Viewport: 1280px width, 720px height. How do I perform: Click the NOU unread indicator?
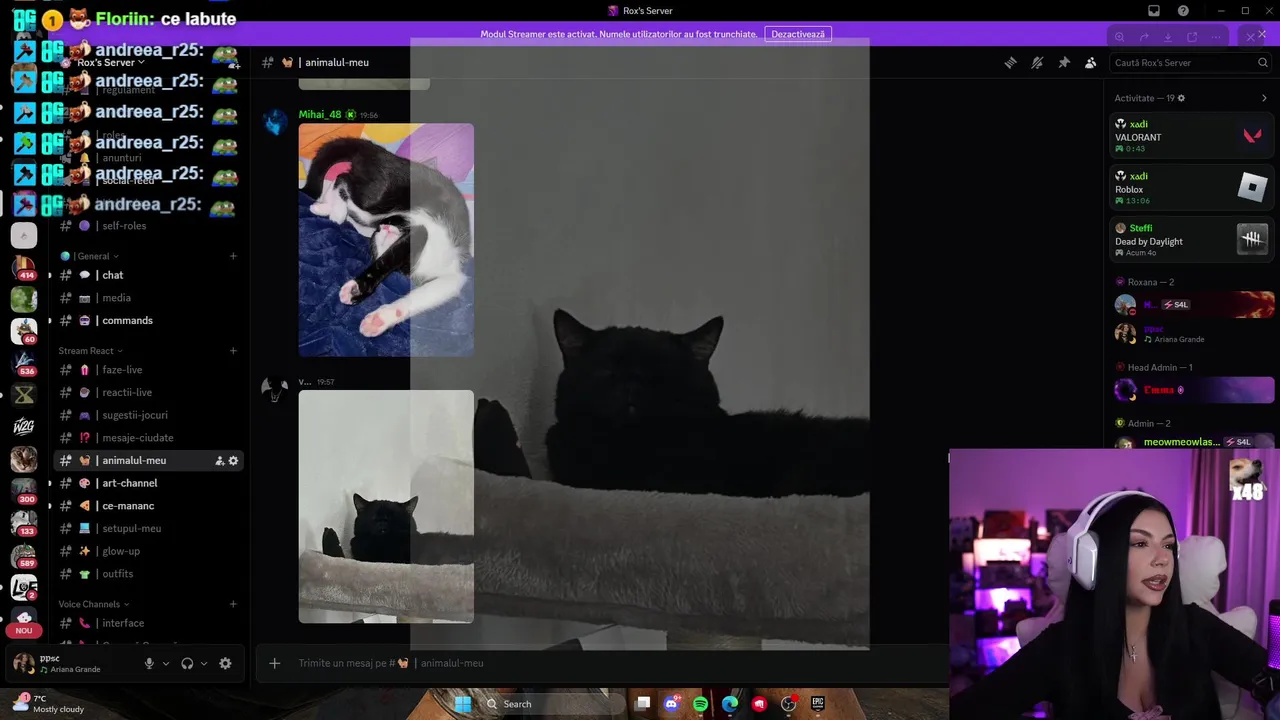coord(24,631)
